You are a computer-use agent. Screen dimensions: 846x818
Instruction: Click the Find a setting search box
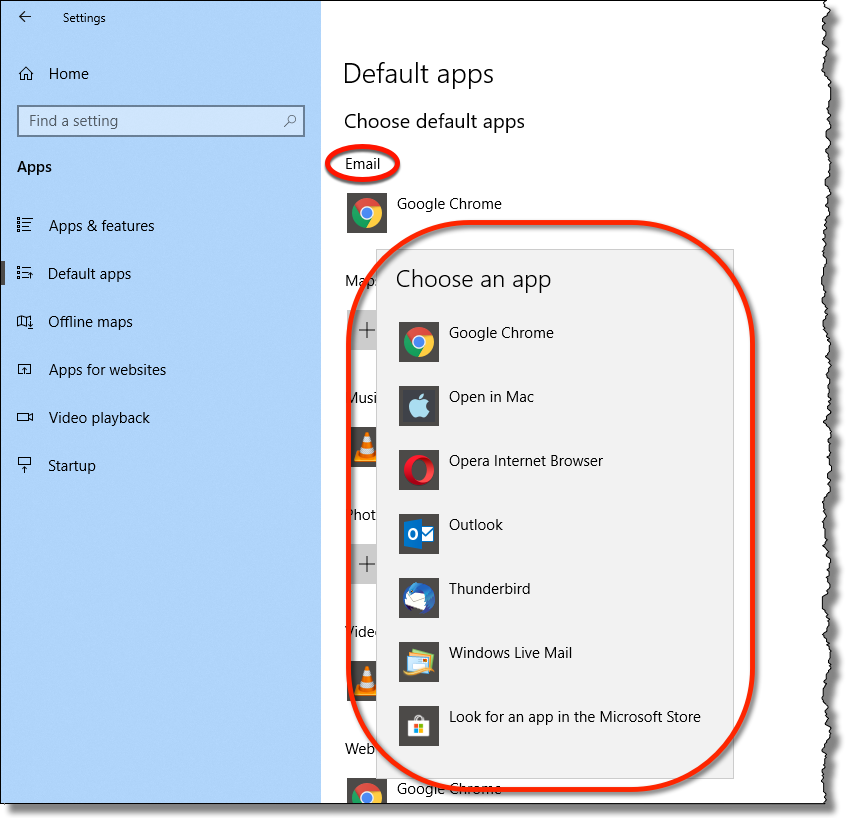point(160,121)
